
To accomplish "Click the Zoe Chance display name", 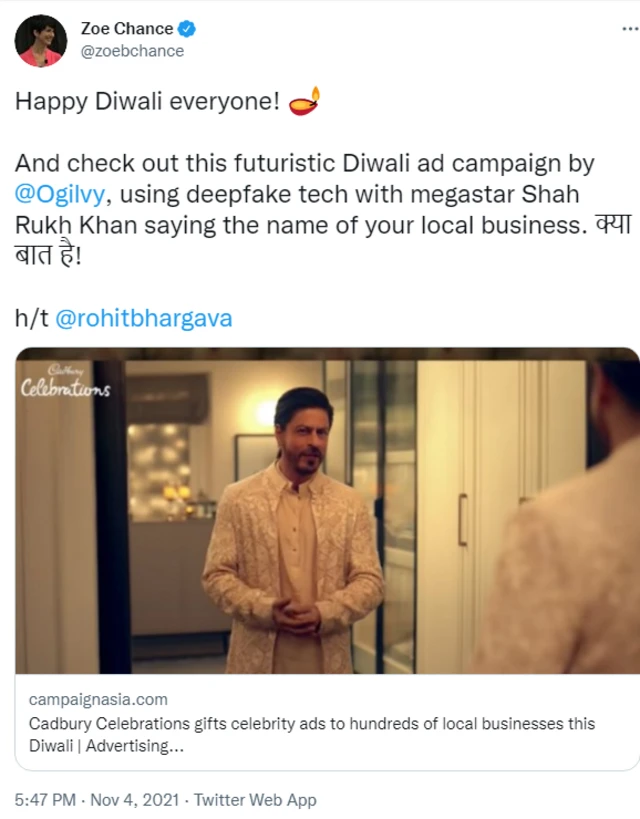I will pyautogui.click(x=127, y=28).
